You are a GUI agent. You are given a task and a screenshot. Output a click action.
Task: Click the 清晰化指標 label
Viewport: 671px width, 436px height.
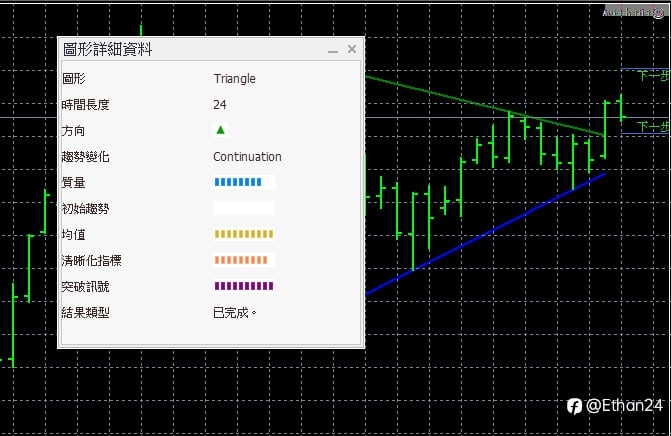tap(92, 261)
